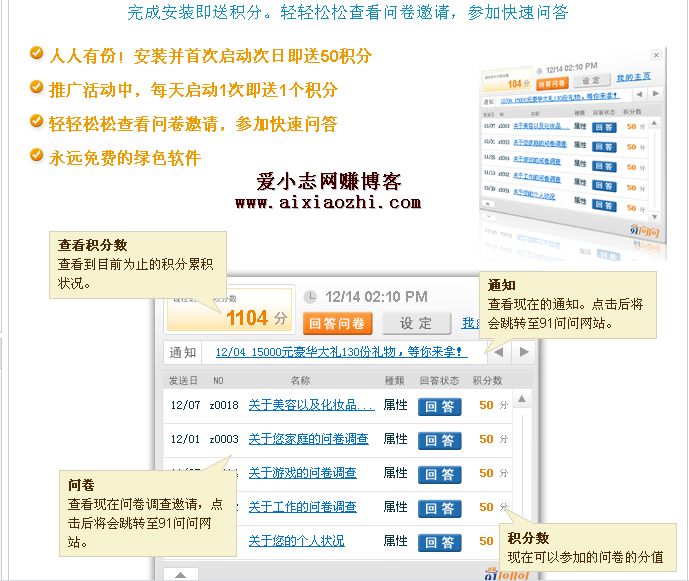Go to the next notice arrow

coord(524,352)
